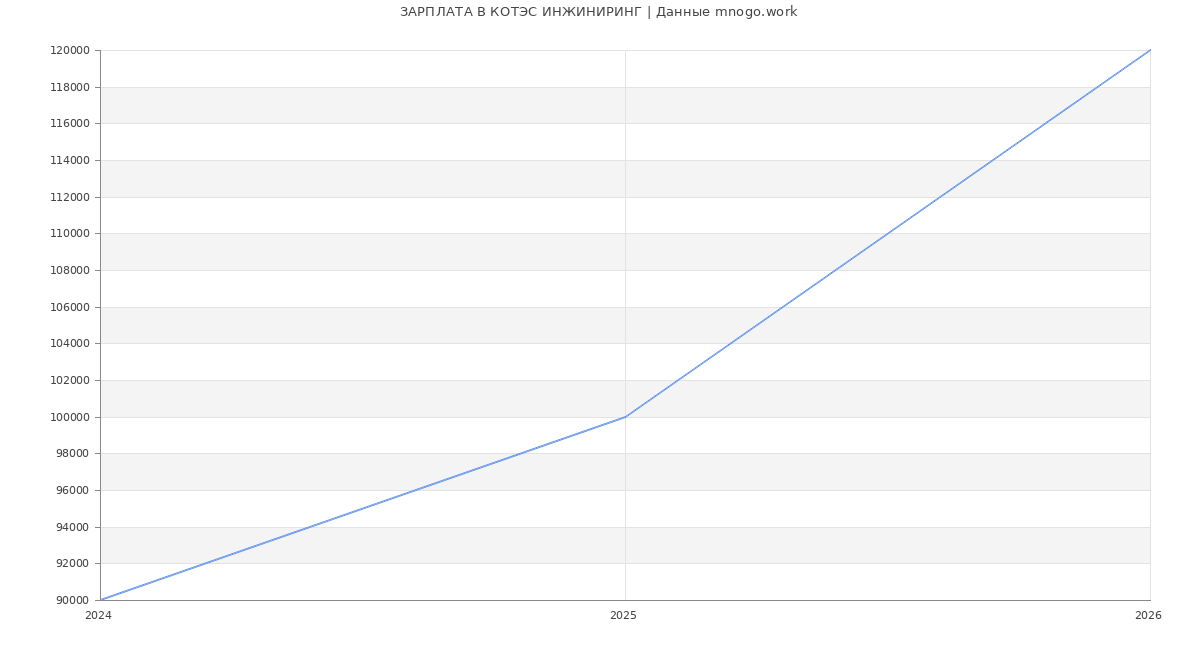Viewport: 1200px width, 650px height.
Task: Click the 2026 x-axis label
Action: pyautogui.click(x=1147, y=616)
